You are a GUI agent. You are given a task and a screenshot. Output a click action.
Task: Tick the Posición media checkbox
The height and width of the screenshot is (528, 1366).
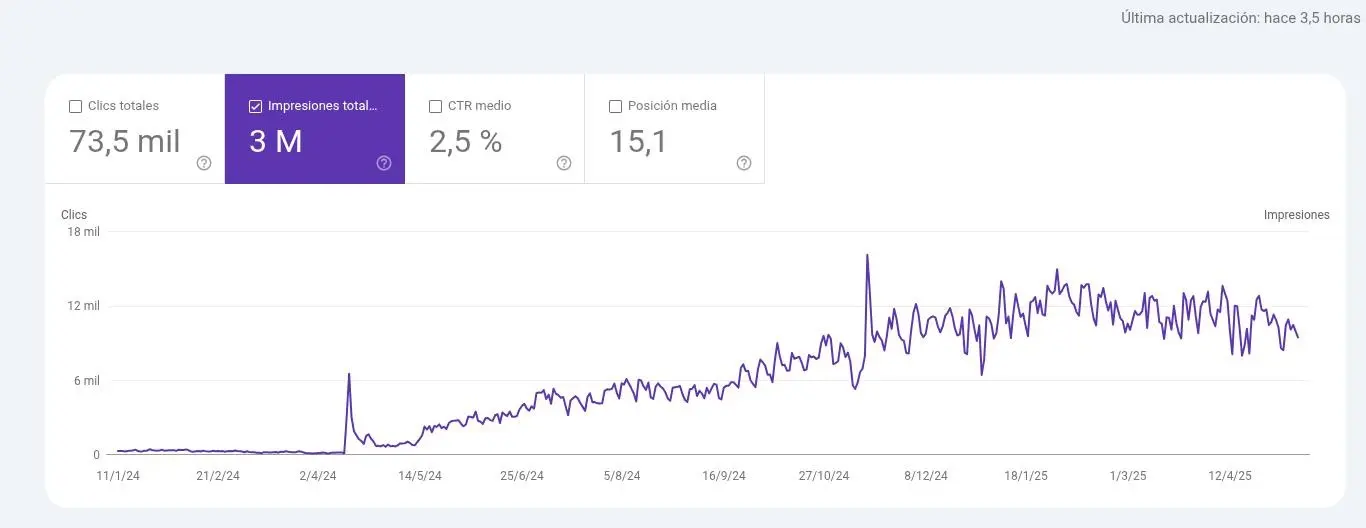click(x=616, y=106)
